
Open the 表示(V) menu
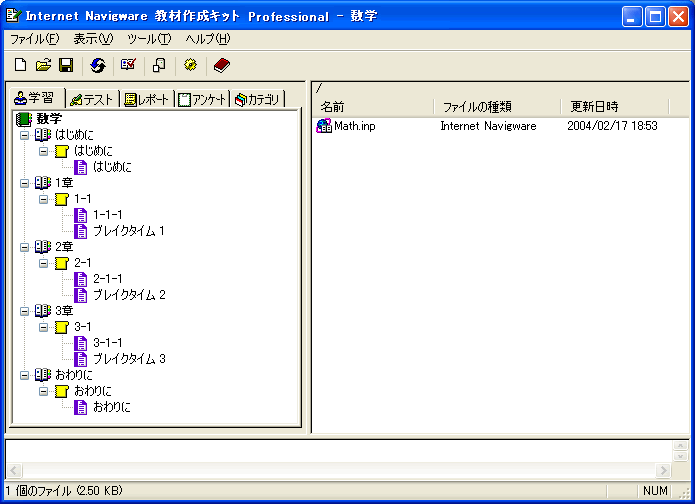point(93,39)
